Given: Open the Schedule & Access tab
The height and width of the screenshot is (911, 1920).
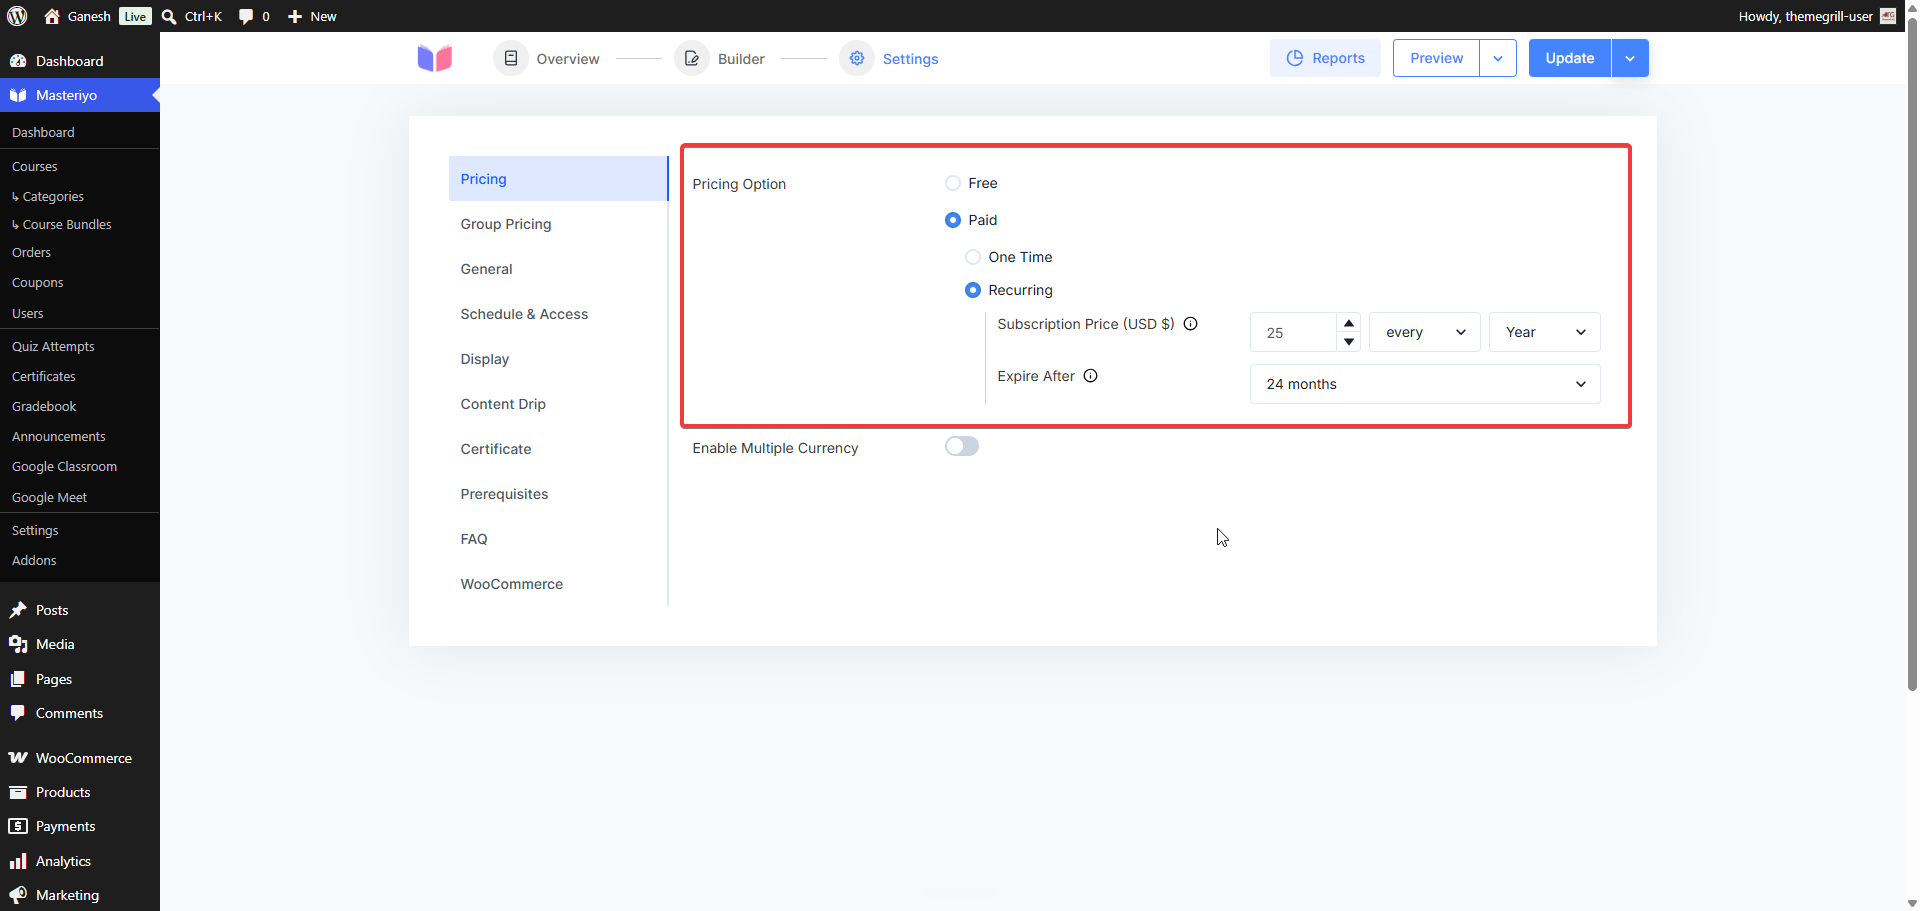Looking at the screenshot, I should click(x=558, y=314).
